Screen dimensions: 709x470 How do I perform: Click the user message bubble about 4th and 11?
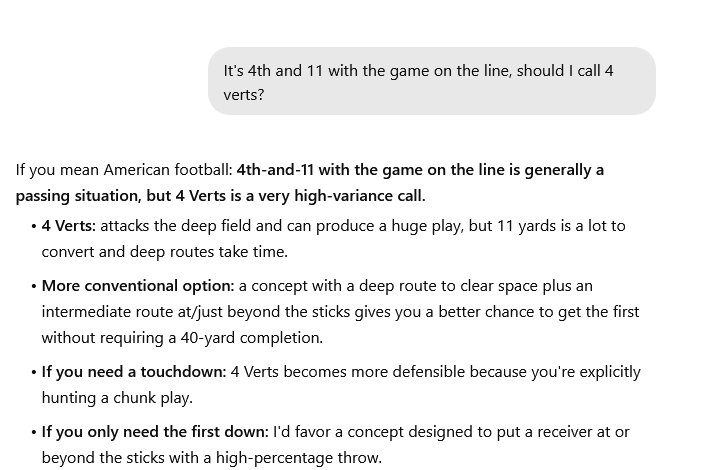[432, 81]
